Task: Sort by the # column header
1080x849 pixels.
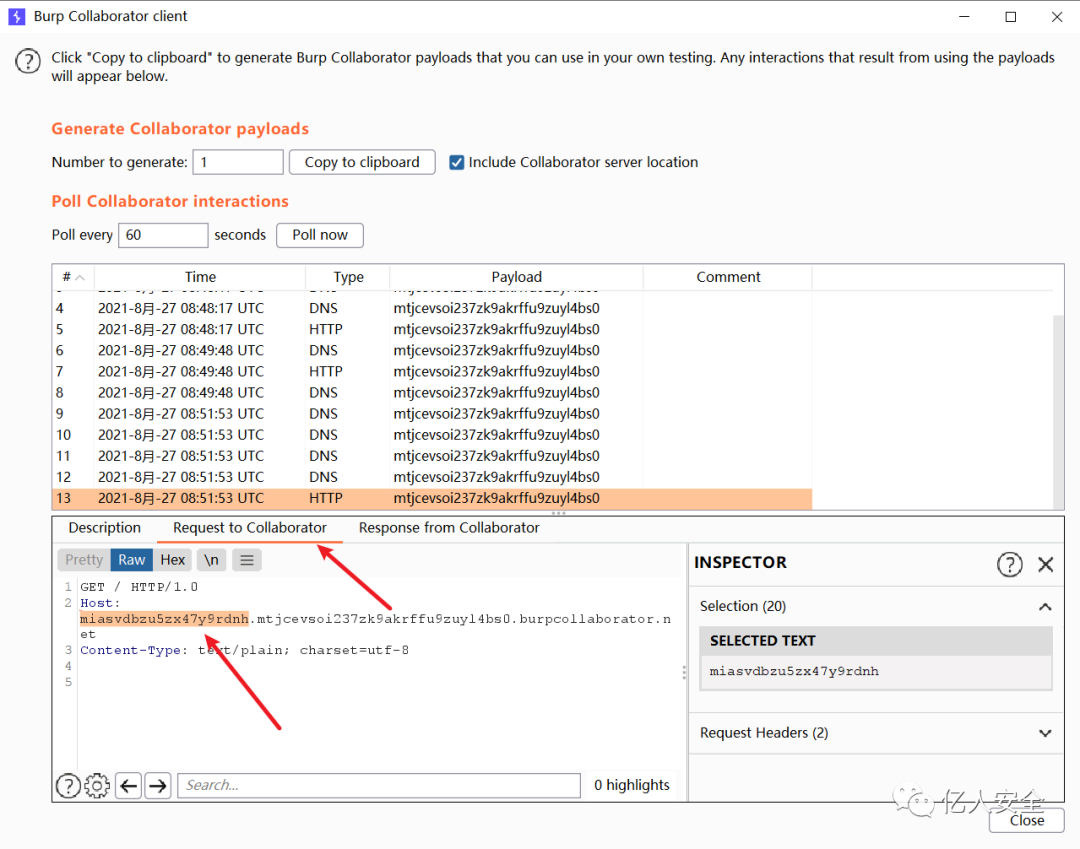Action: [73, 277]
